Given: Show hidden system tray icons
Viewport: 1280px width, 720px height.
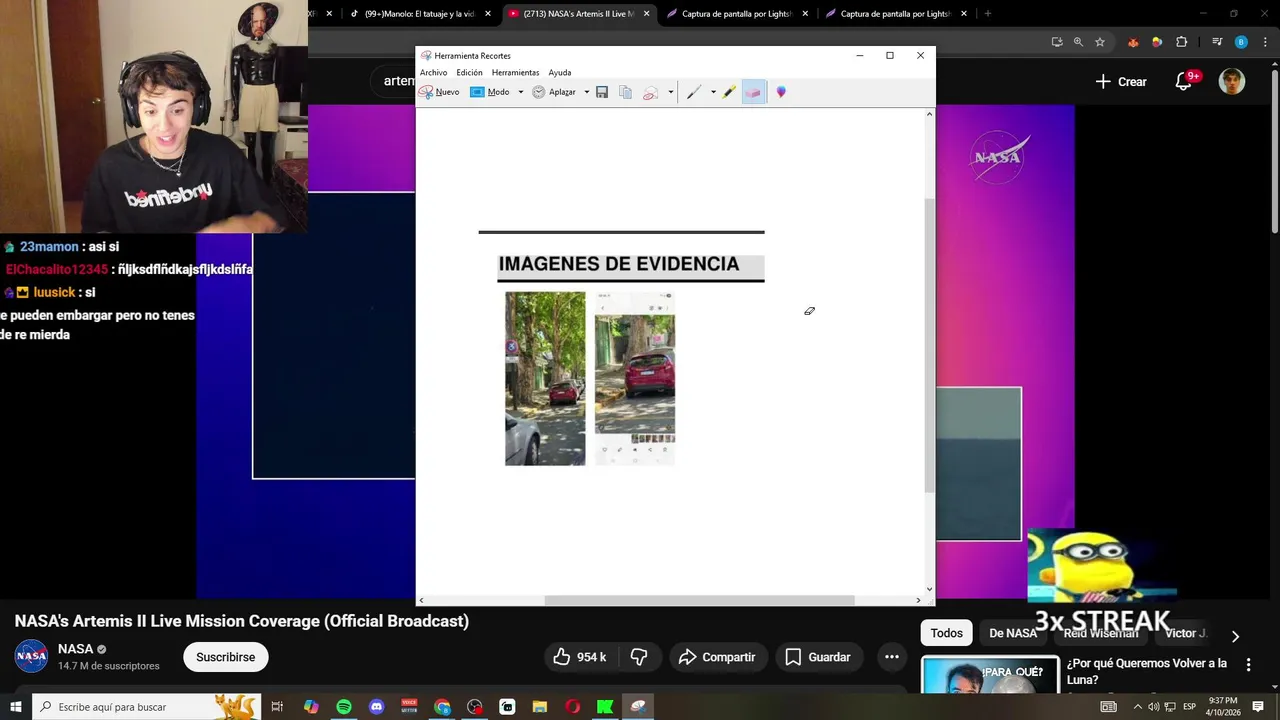Looking at the screenshot, I should (1137, 707).
